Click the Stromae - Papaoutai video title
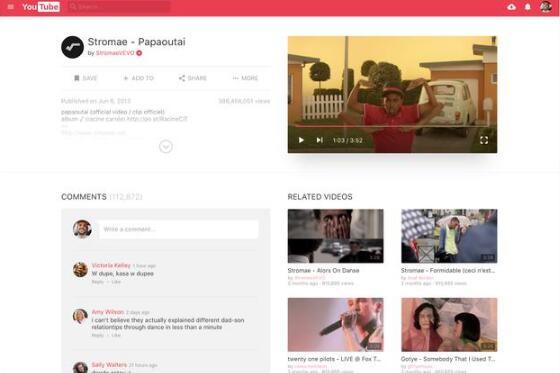The height and width of the screenshot is (373, 560). (136, 42)
